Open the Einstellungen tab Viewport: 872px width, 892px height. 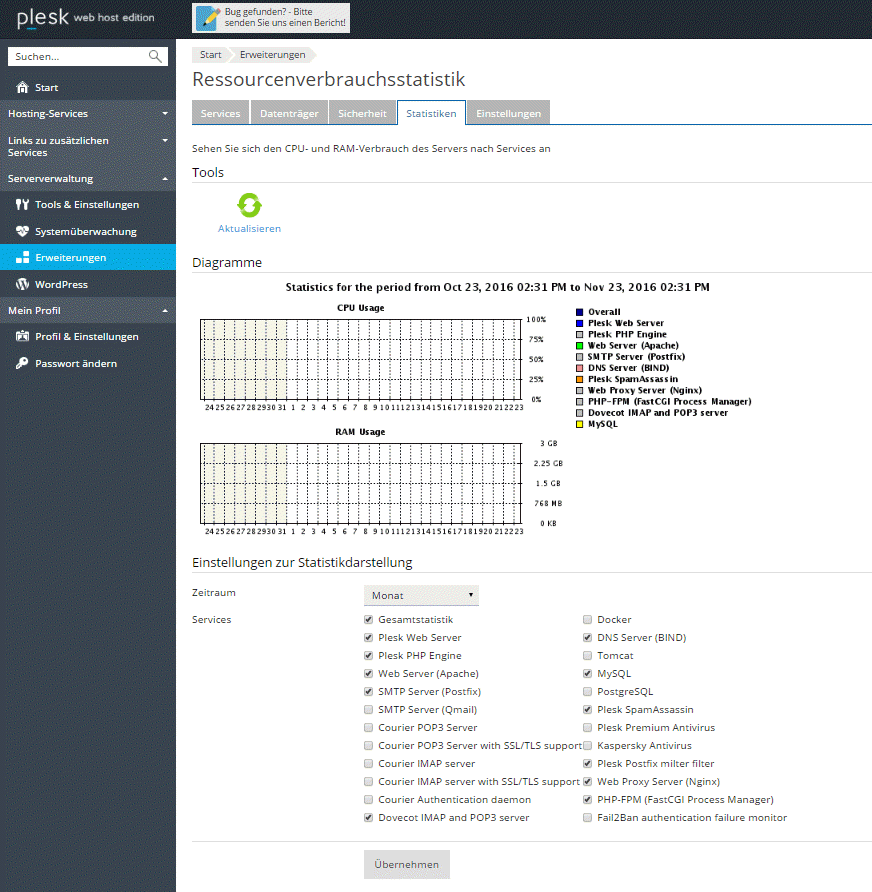pos(508,113)
